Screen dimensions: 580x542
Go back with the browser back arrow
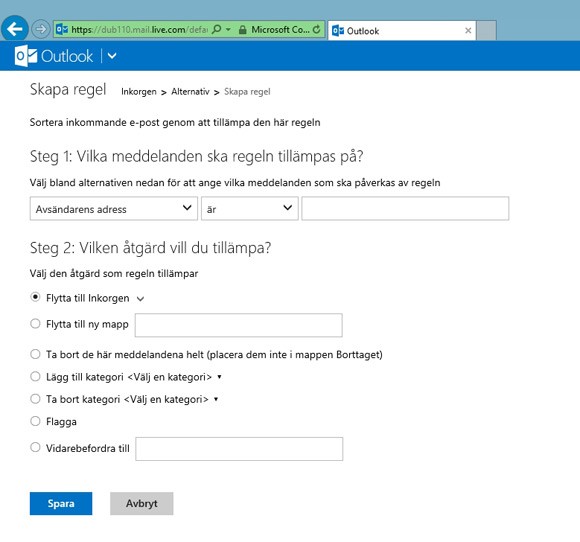point(15,28)
